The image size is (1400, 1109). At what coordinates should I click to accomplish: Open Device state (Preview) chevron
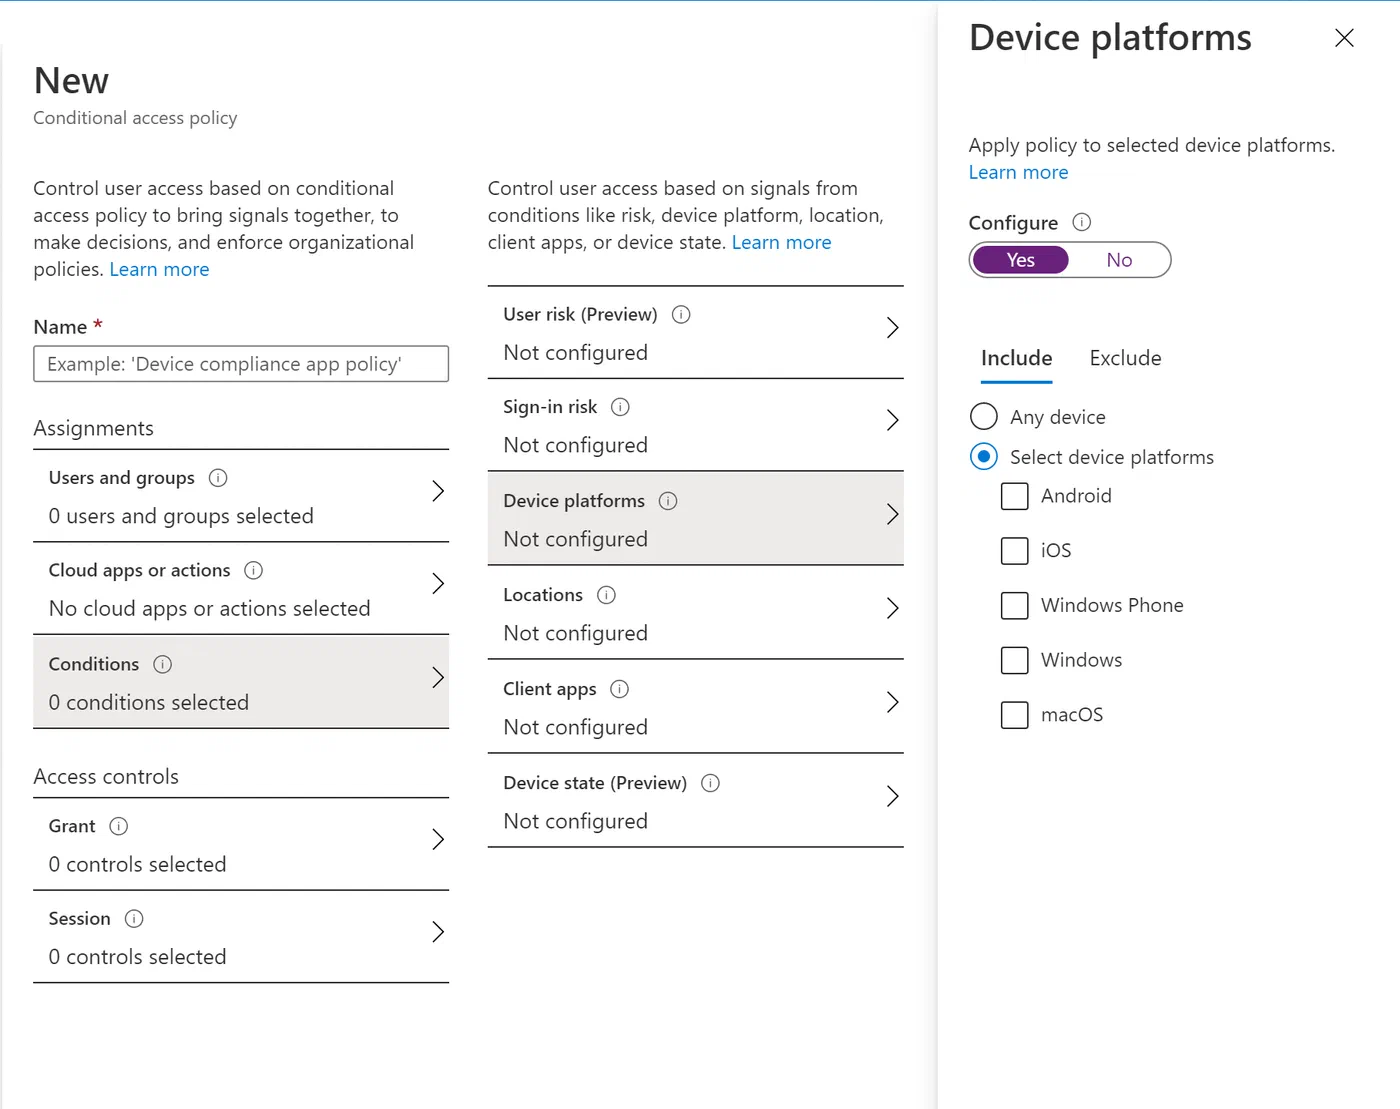pyautogui.click(x=893, y=796)
